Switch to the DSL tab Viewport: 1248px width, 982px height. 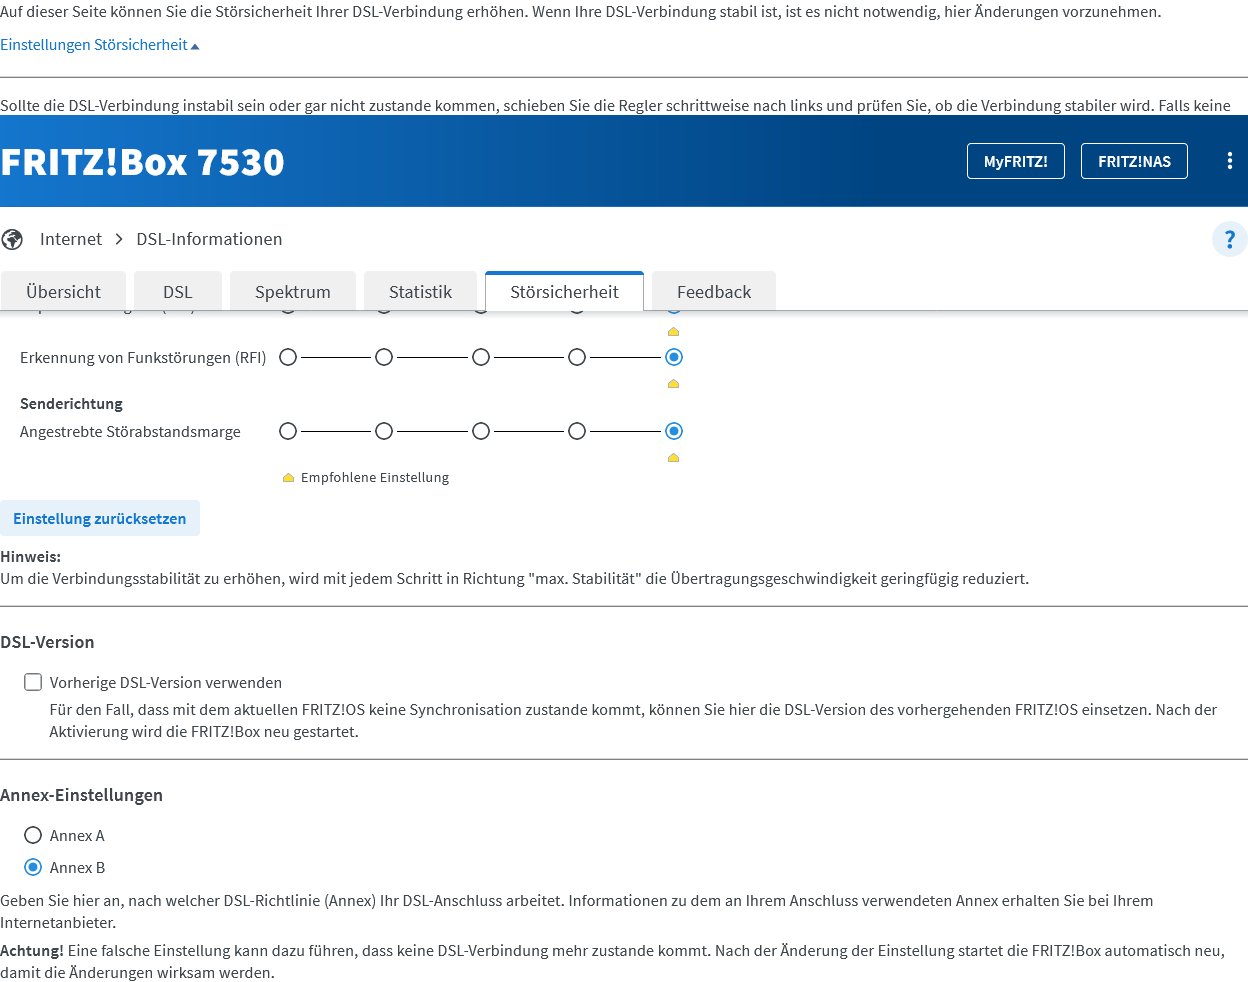177,291
